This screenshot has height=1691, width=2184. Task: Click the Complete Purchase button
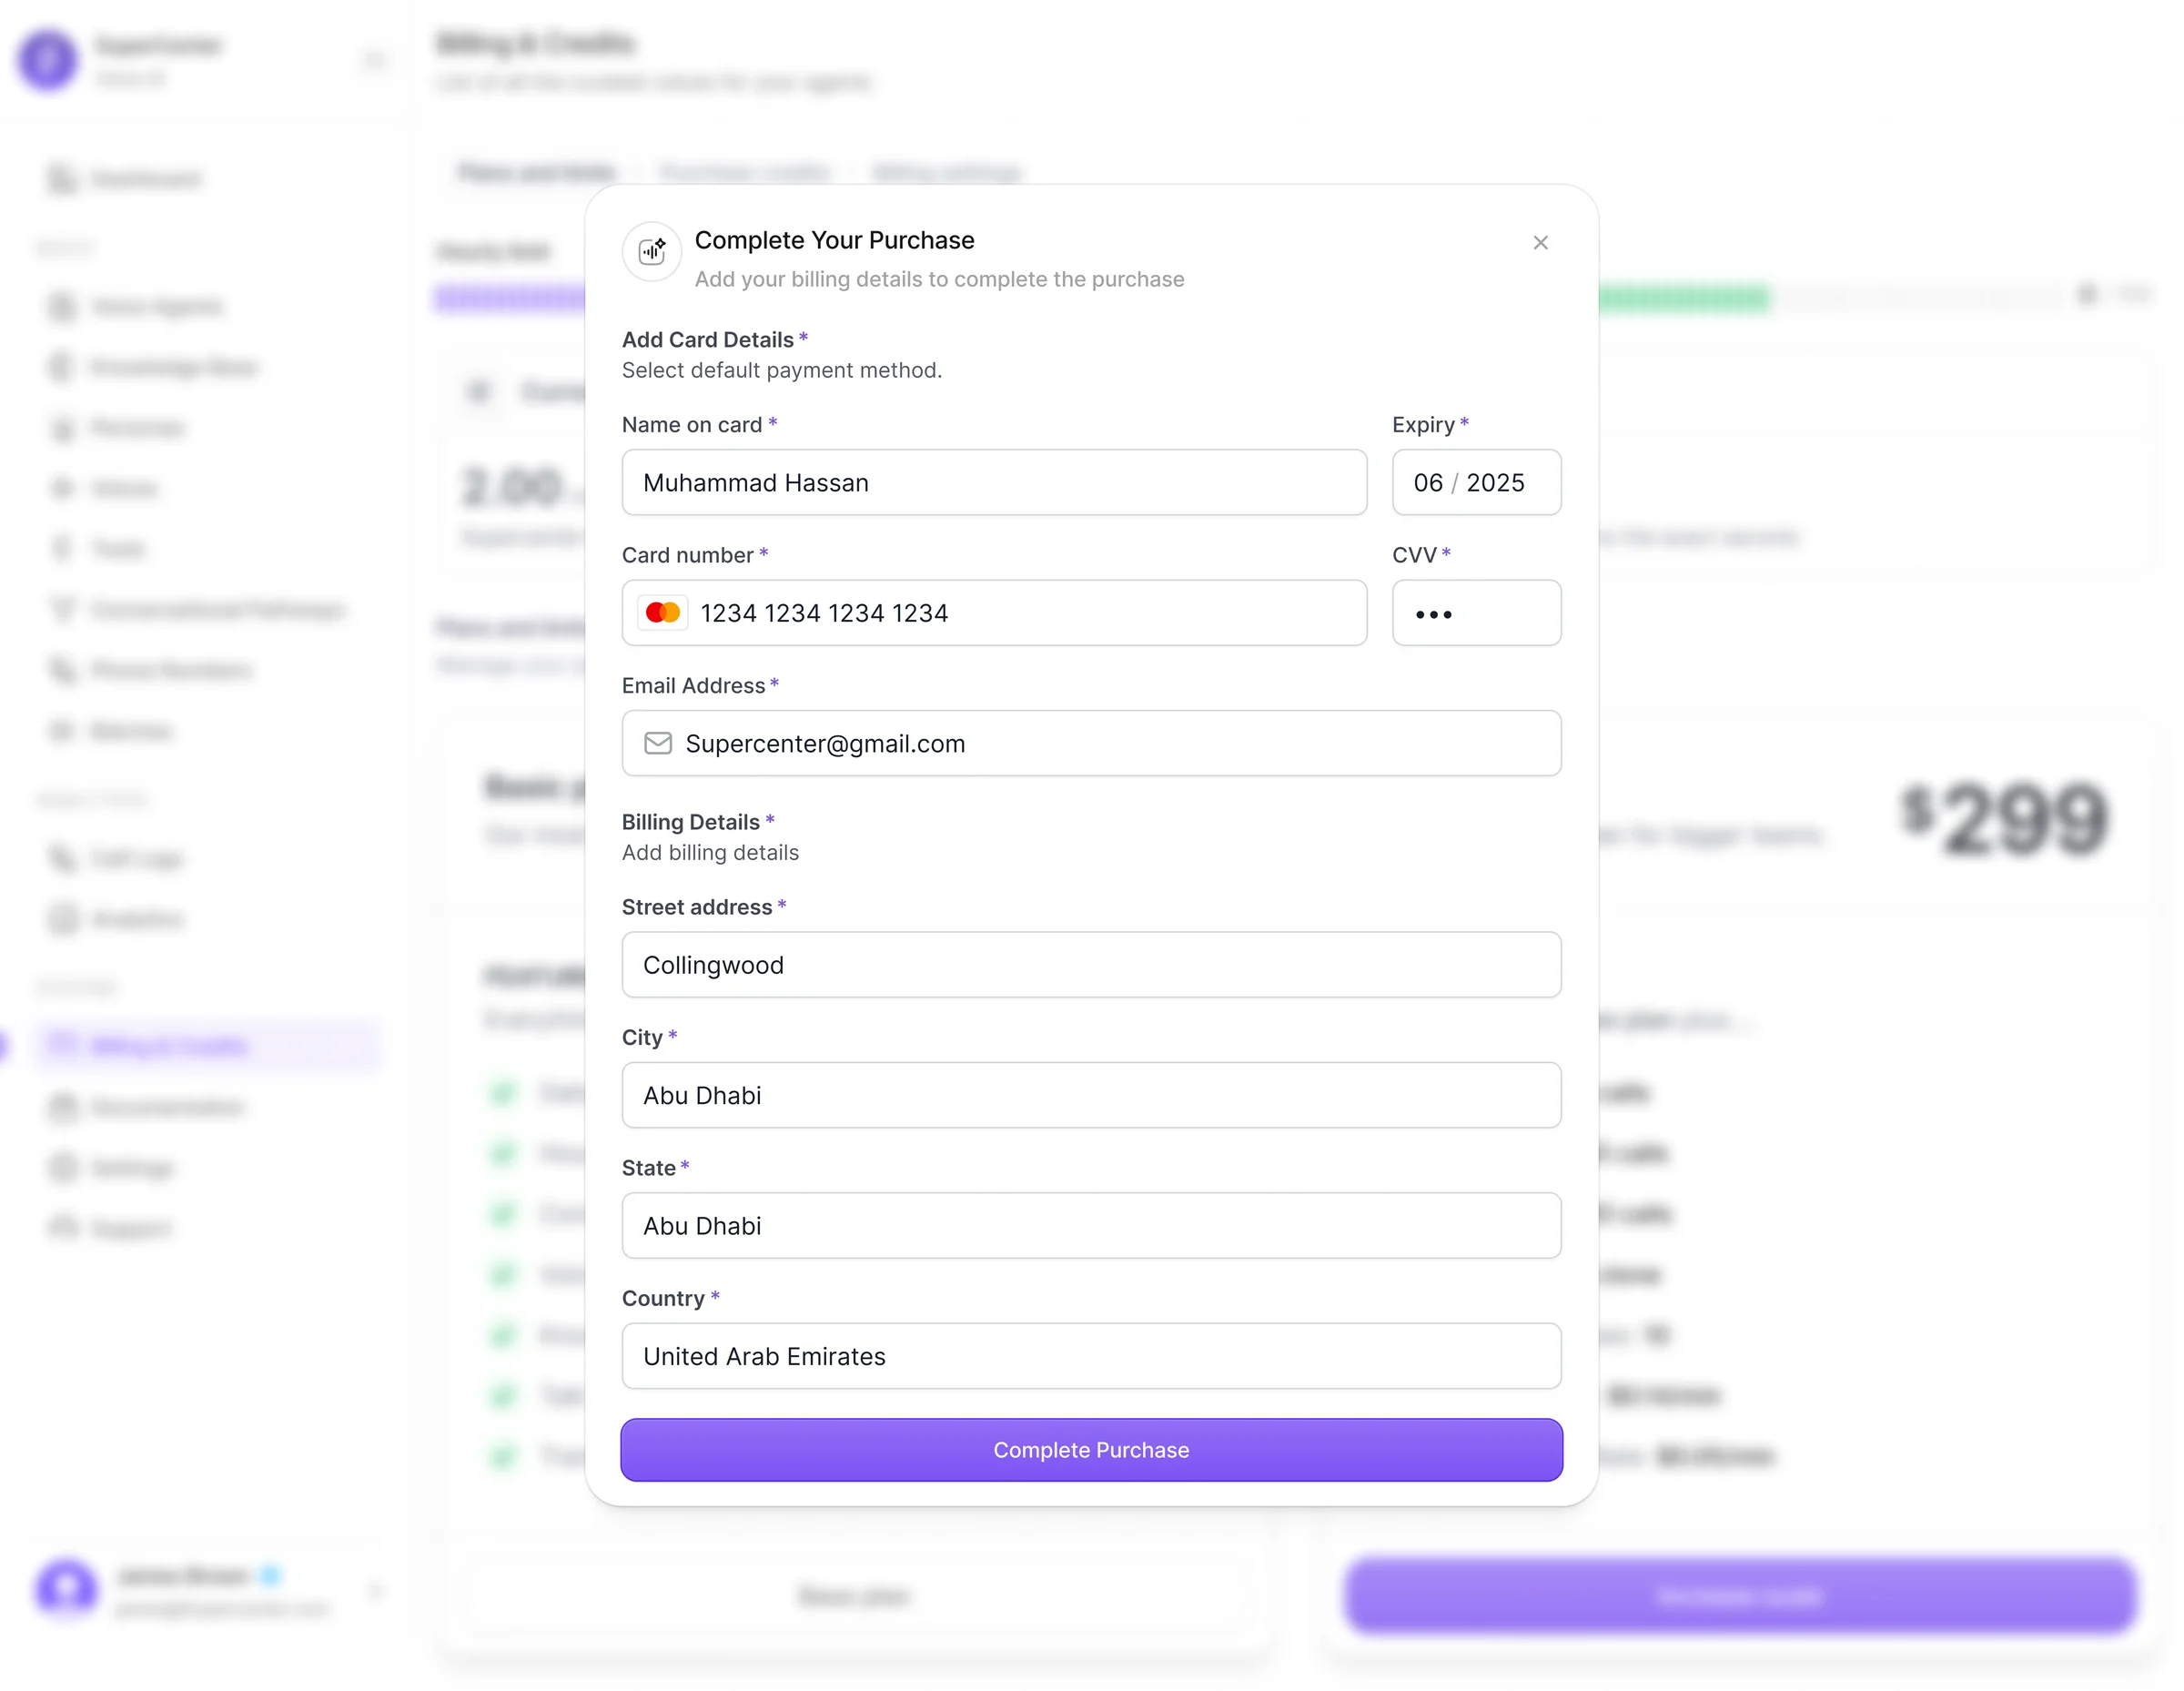(x=1091, y=1449)
